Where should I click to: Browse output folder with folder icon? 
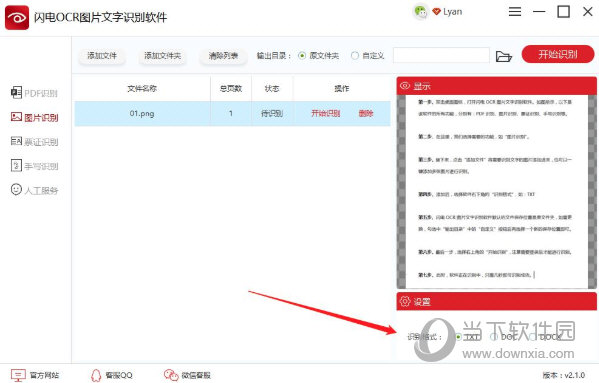click(x=503, y=56)
